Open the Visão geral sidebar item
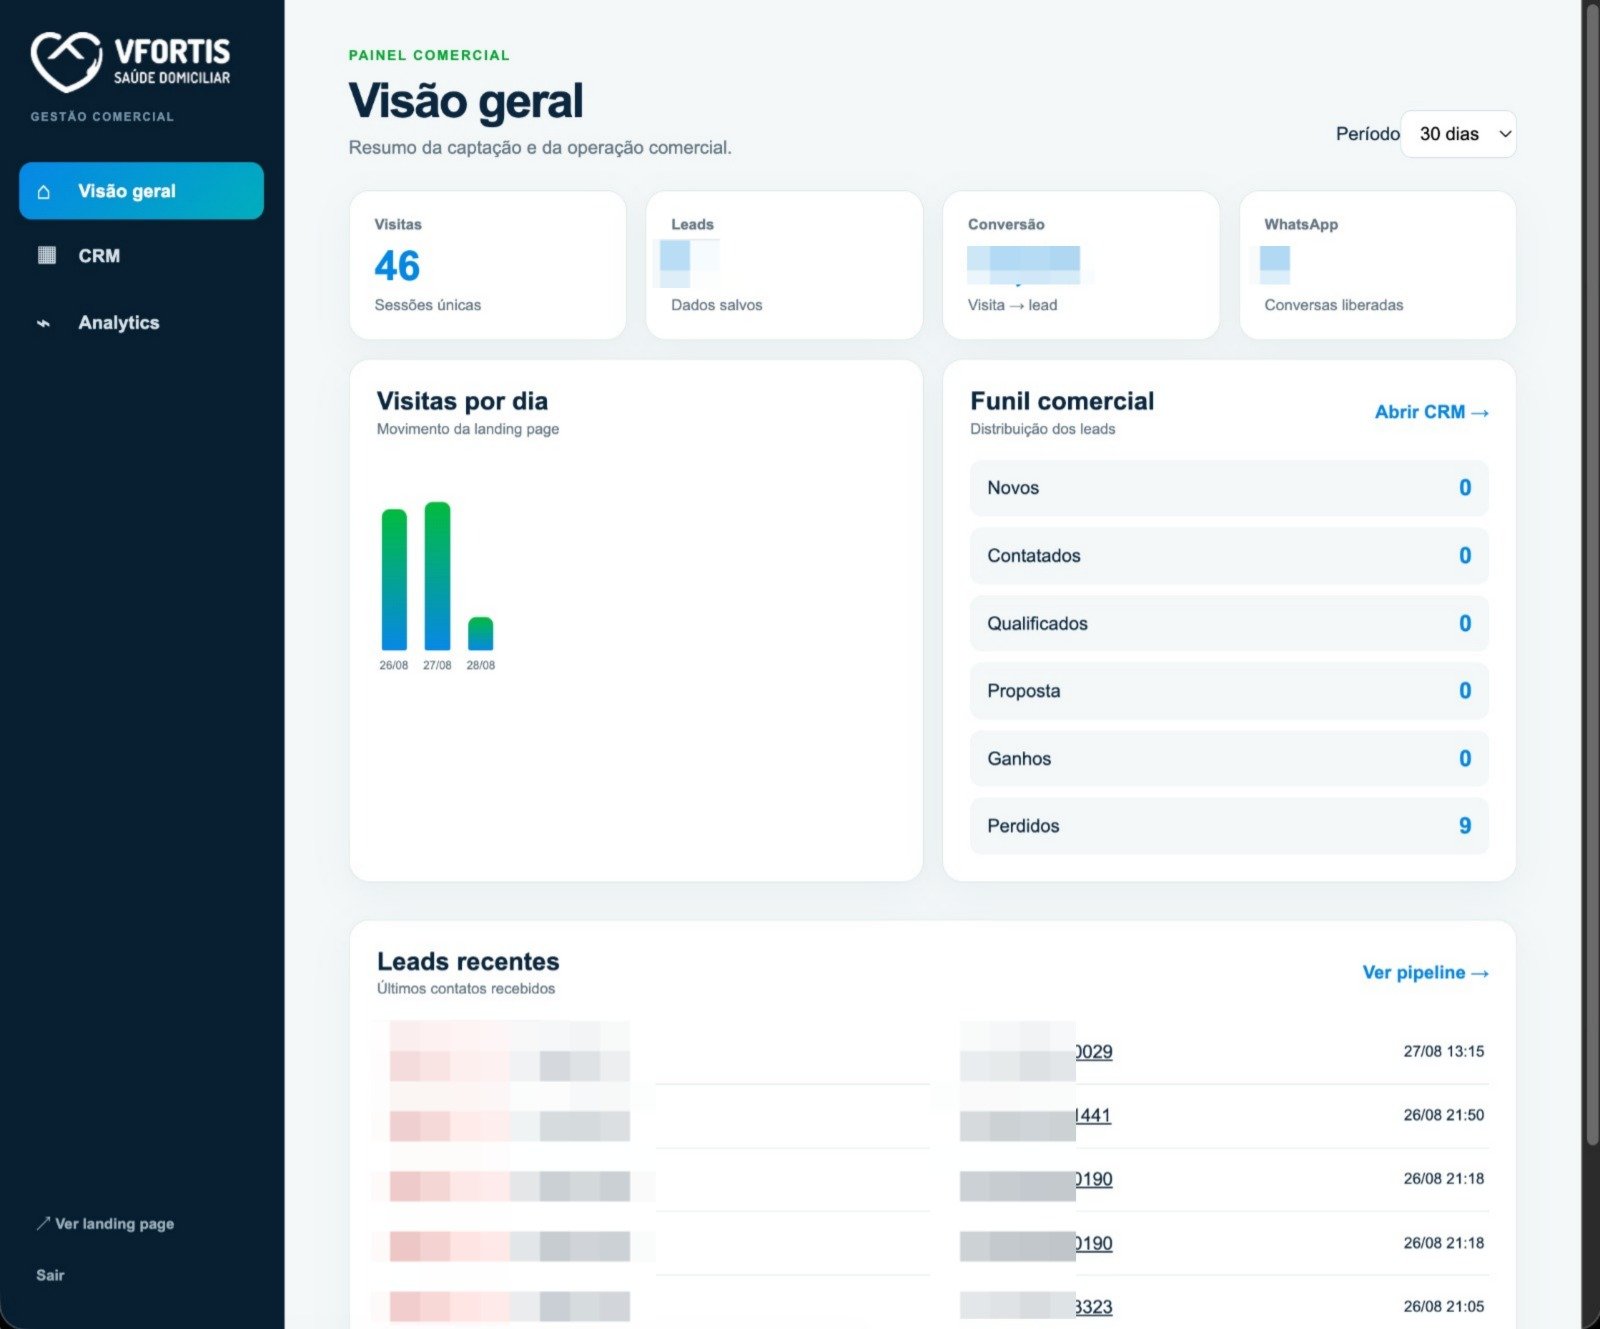The image size is (1600, 1329). click(141, 191)
